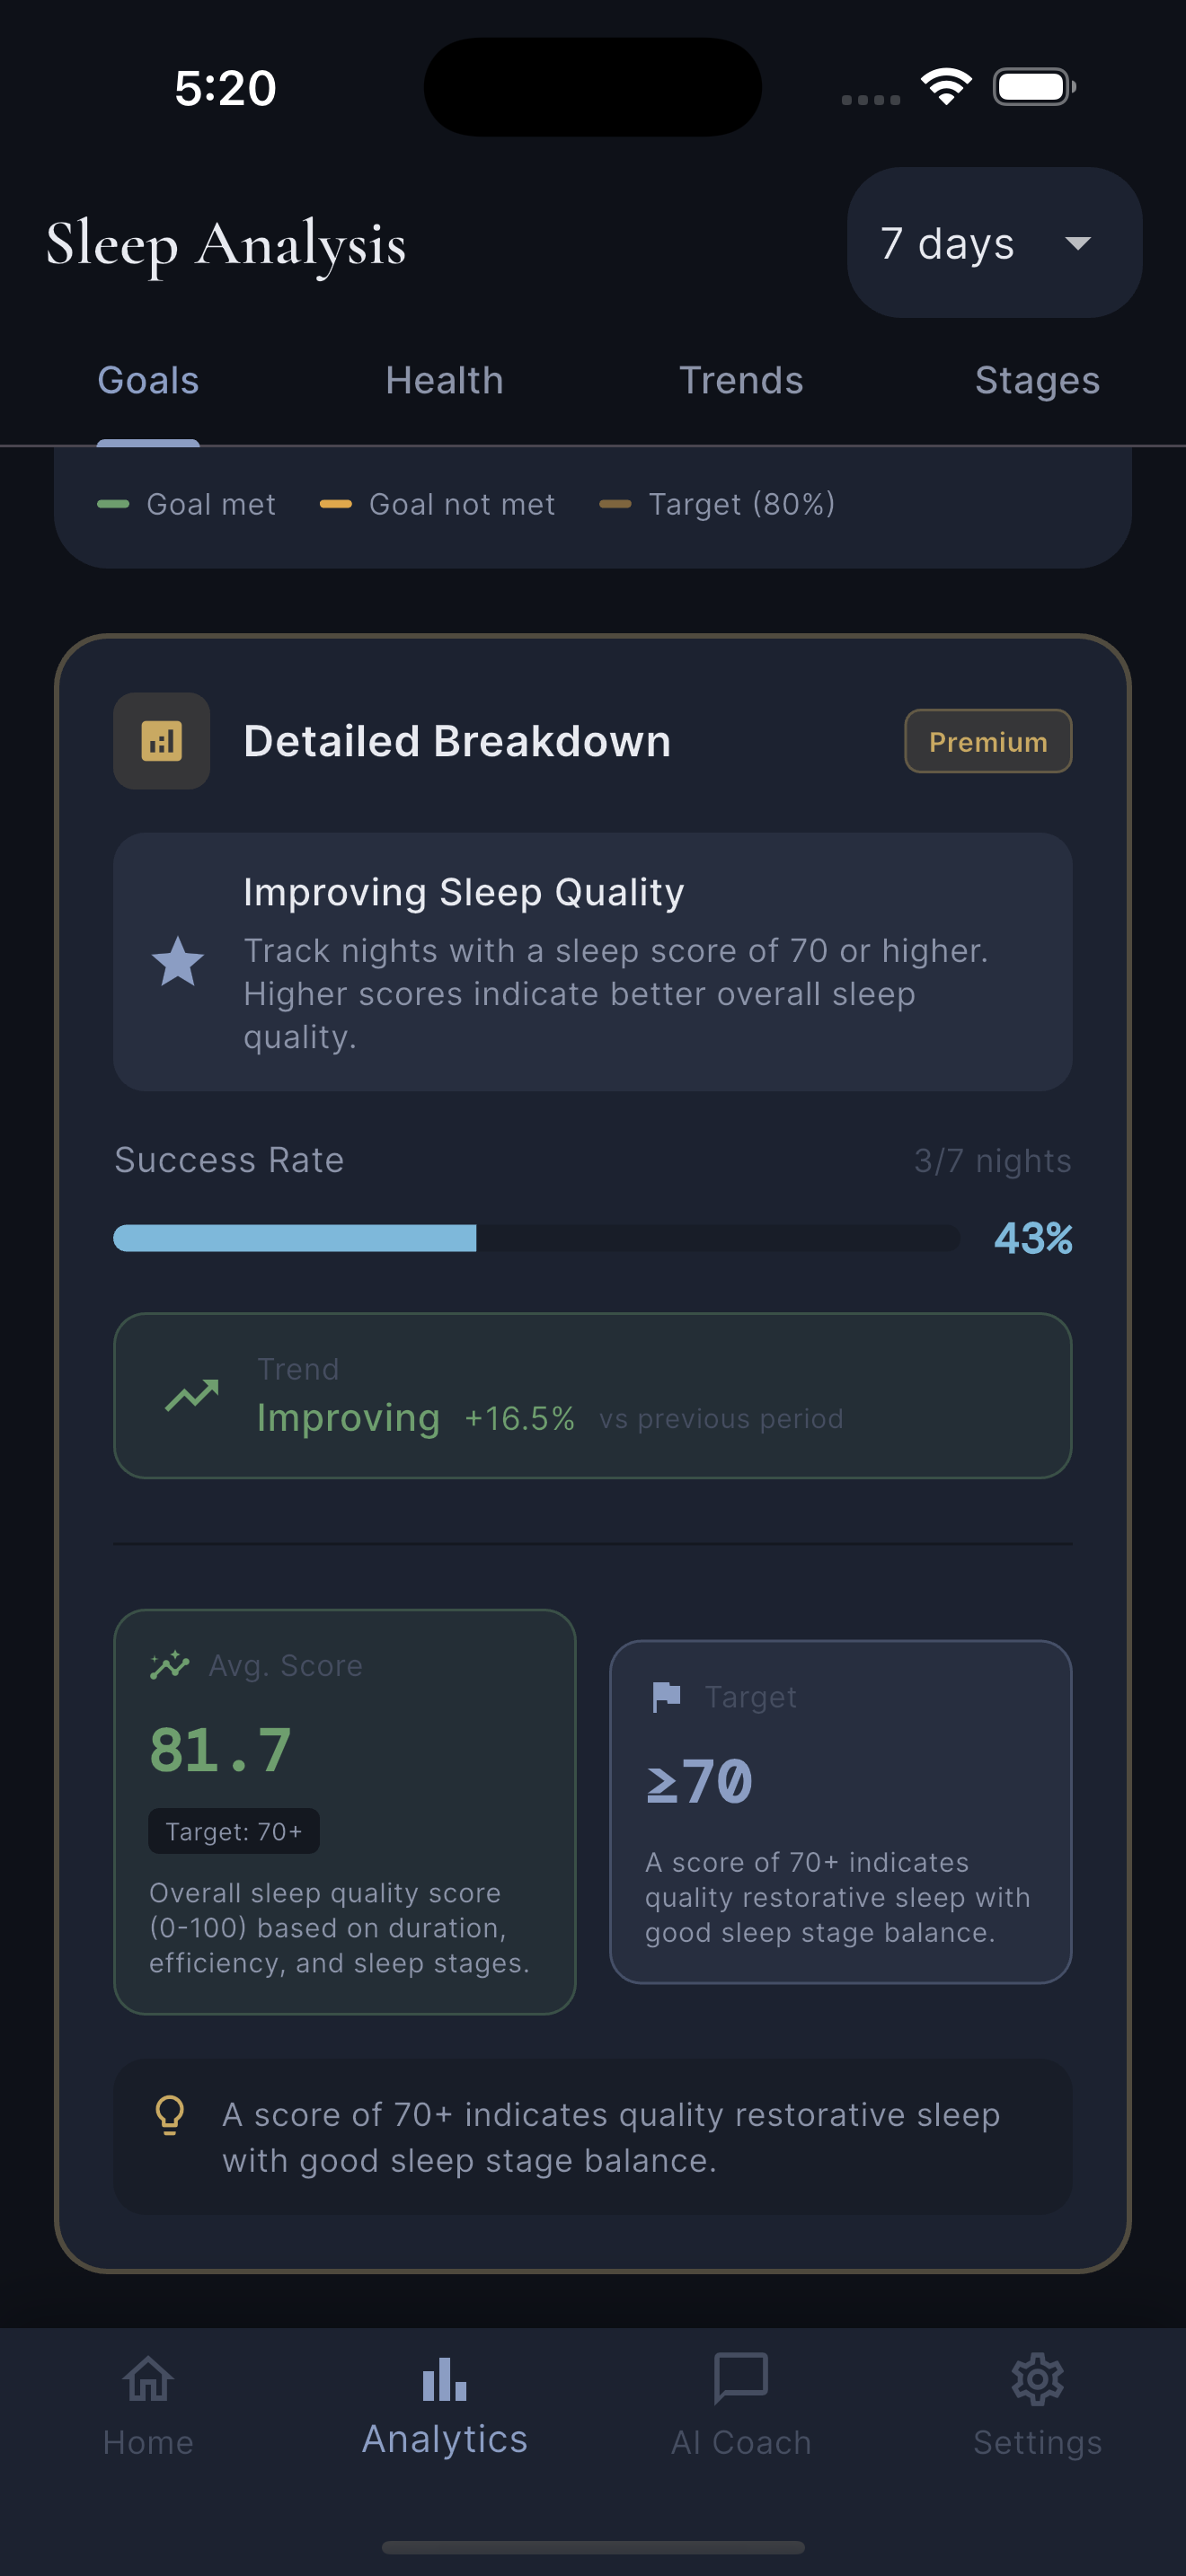The height and width of the screenshot is (2576, 1186).
Task: Tap the Premium badge
Action: (987, 741)
